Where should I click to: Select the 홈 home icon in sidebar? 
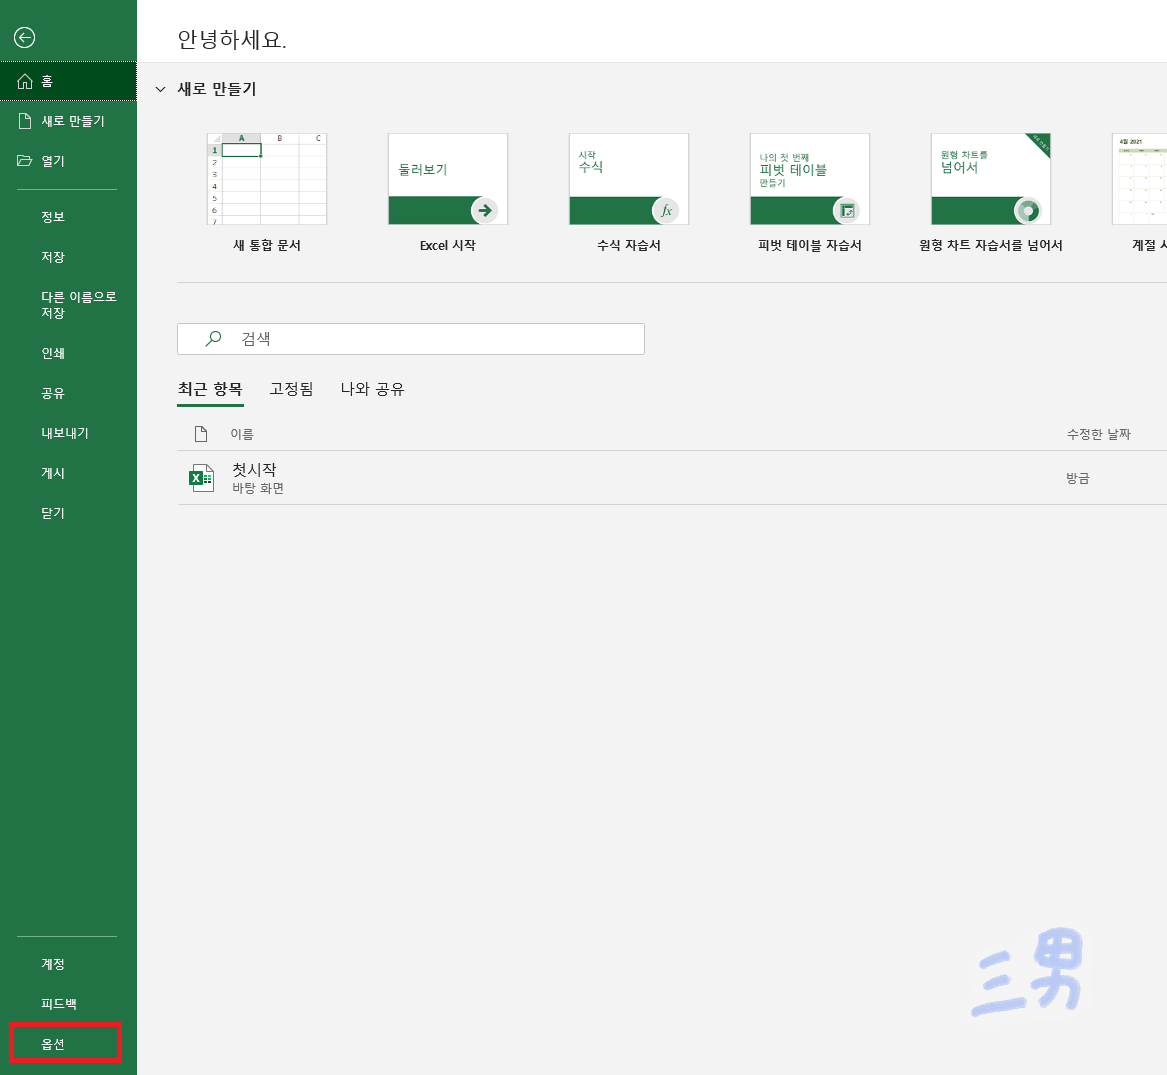click(x=24, y=82)
